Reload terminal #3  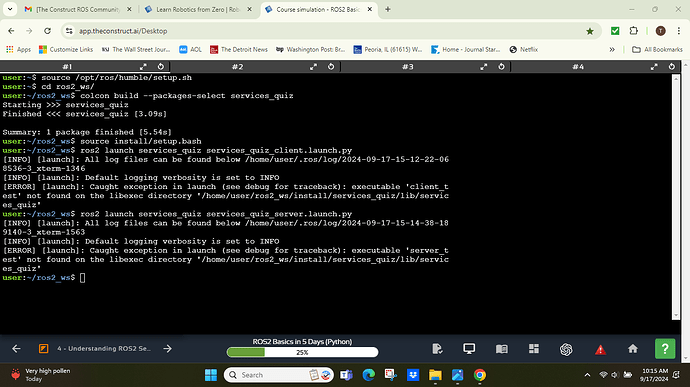[501, 67]
